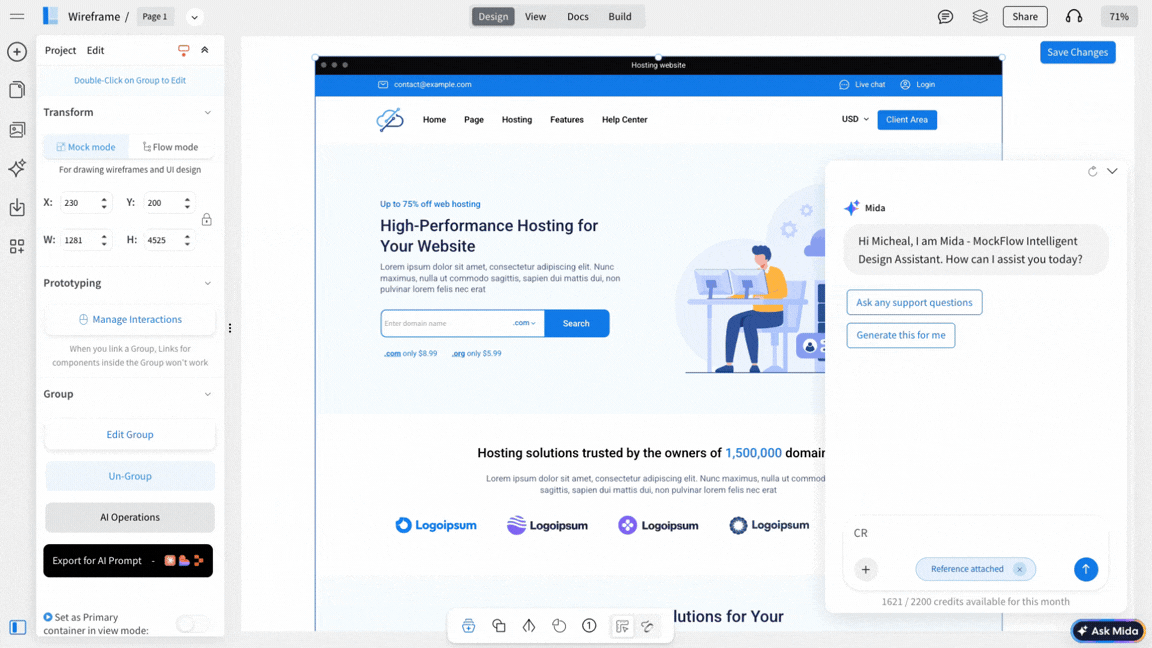Click the aspect ratio lock icon
1152x648 pixels.
tap(207, 220)
